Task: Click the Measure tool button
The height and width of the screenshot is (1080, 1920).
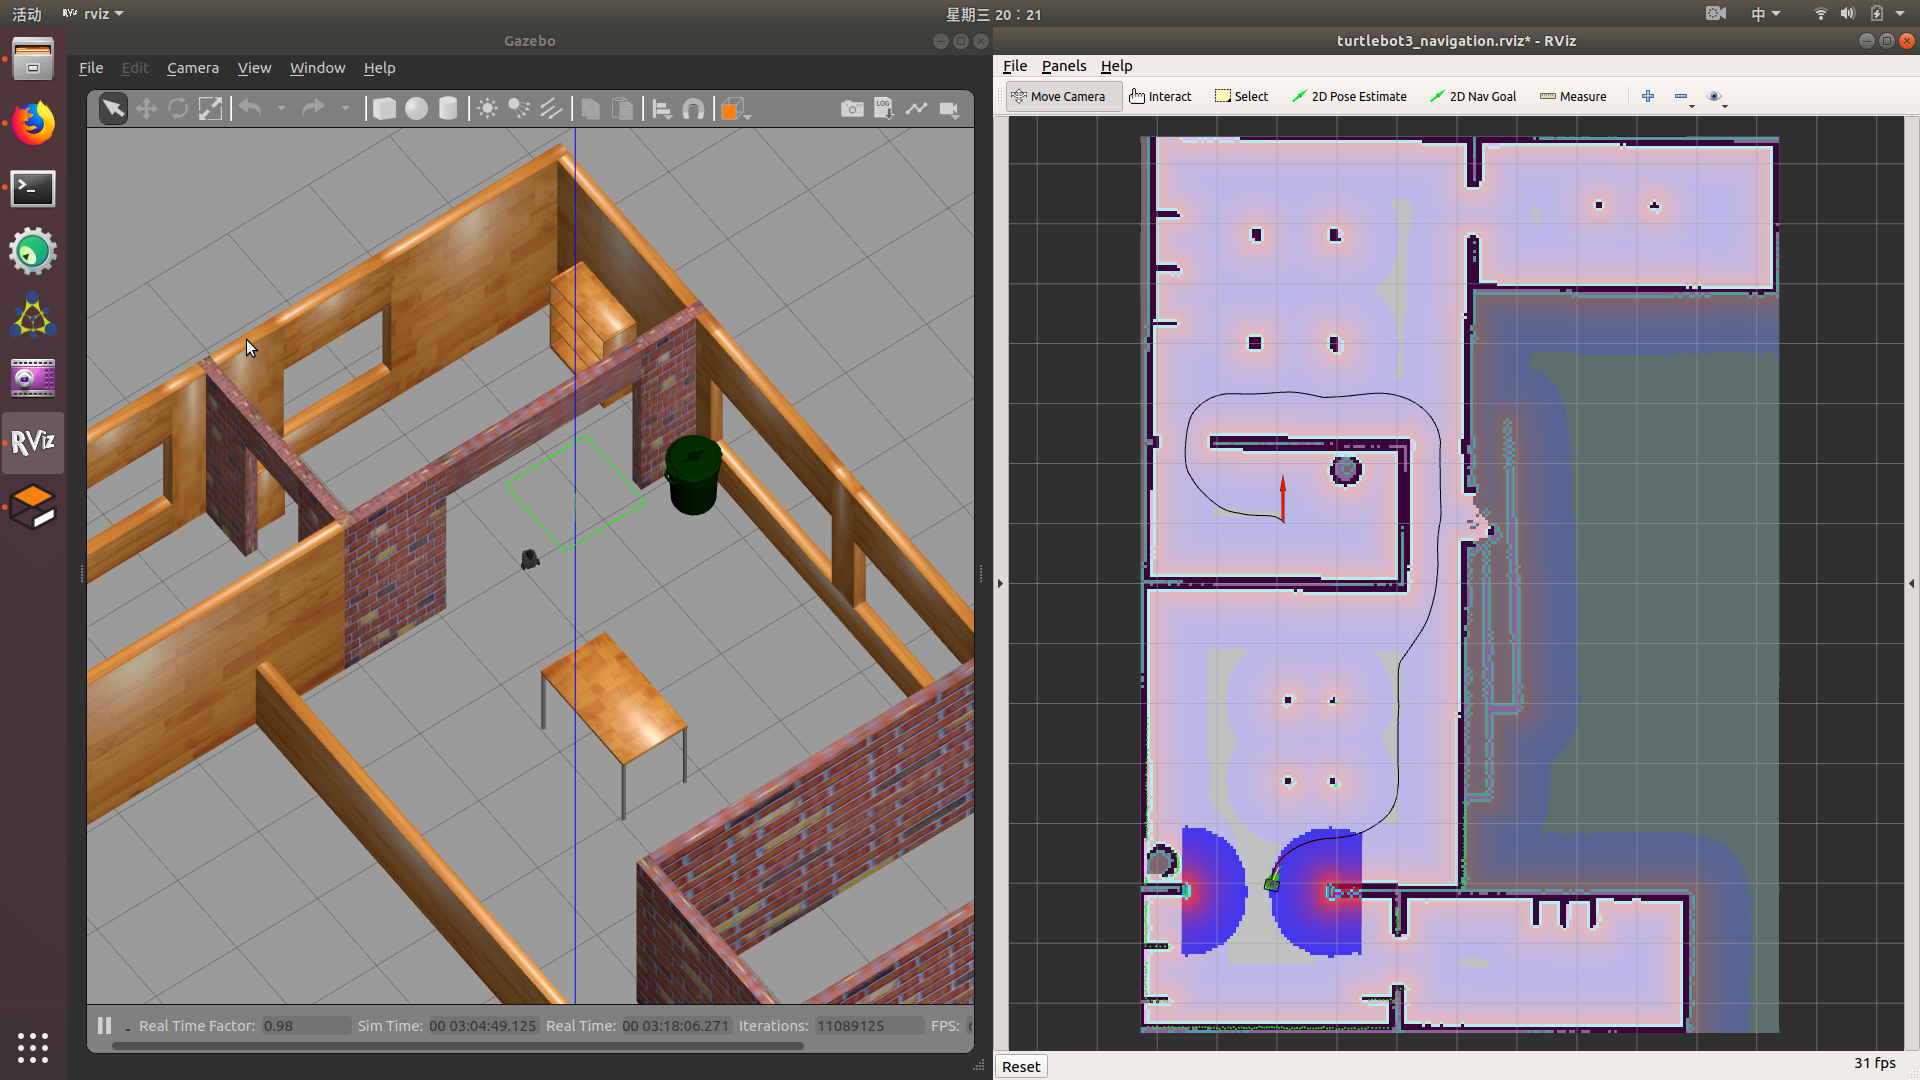Action: (1573, 97)
